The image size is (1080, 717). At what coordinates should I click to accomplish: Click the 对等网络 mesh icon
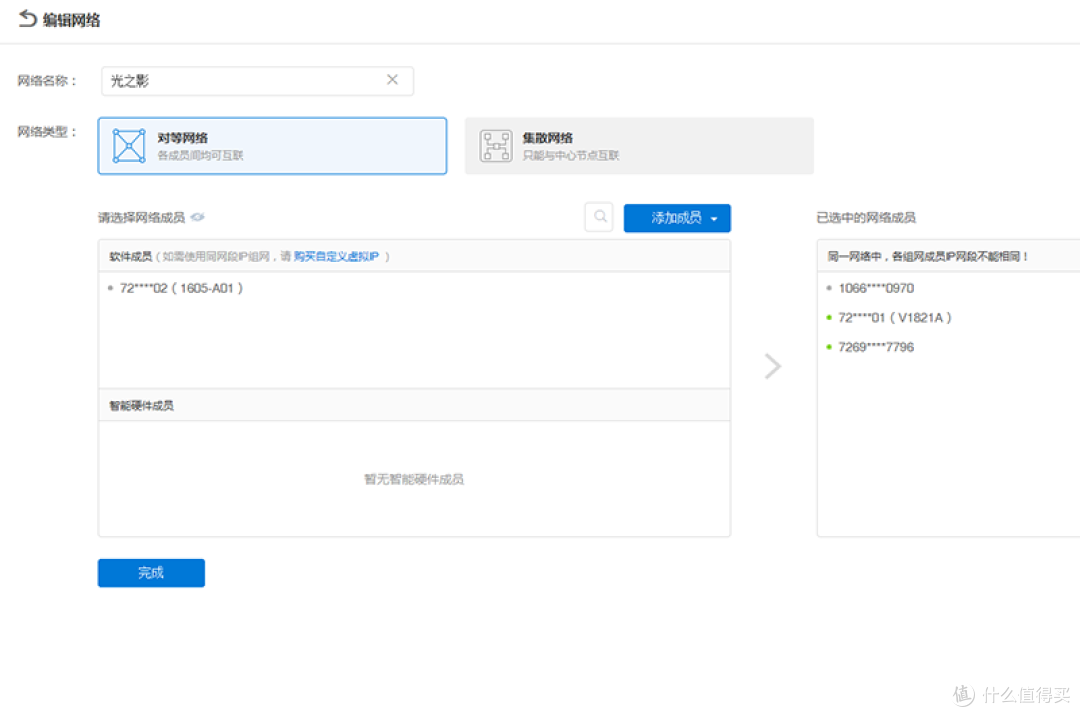point(129,145)
